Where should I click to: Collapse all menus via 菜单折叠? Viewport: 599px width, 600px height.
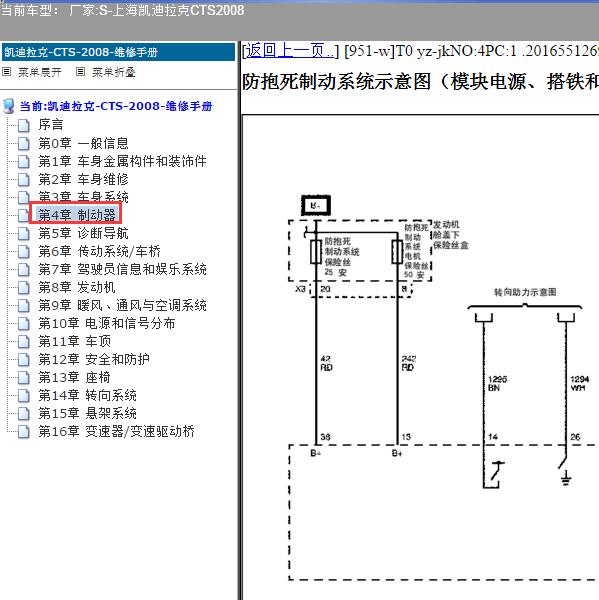114,72
